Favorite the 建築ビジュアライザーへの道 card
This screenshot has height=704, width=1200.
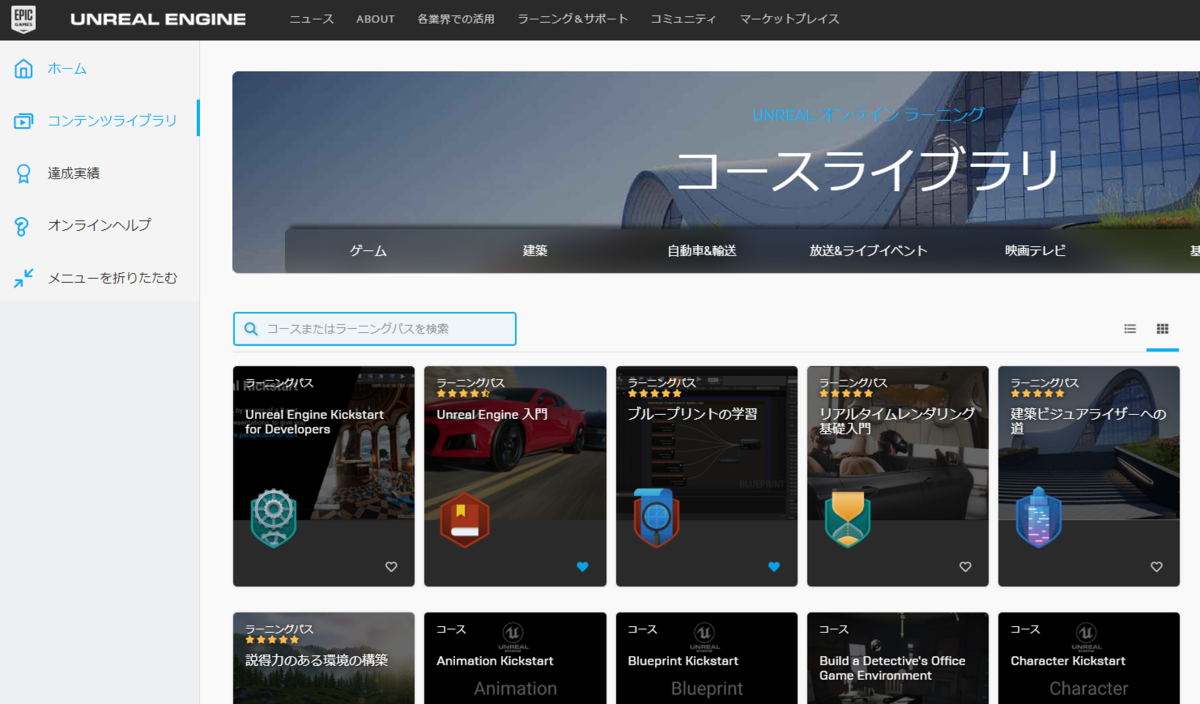1156,567
